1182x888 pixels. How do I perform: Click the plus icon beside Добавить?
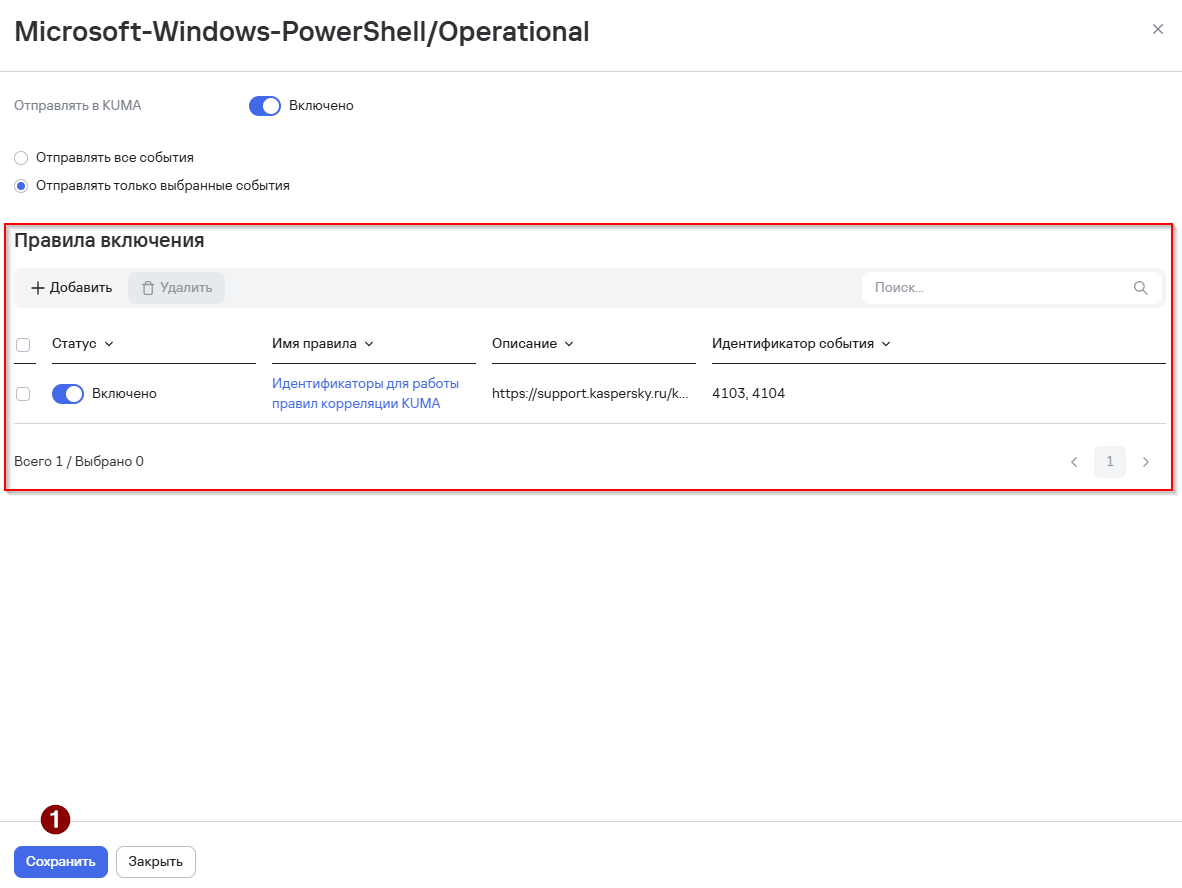pos(38,288)
